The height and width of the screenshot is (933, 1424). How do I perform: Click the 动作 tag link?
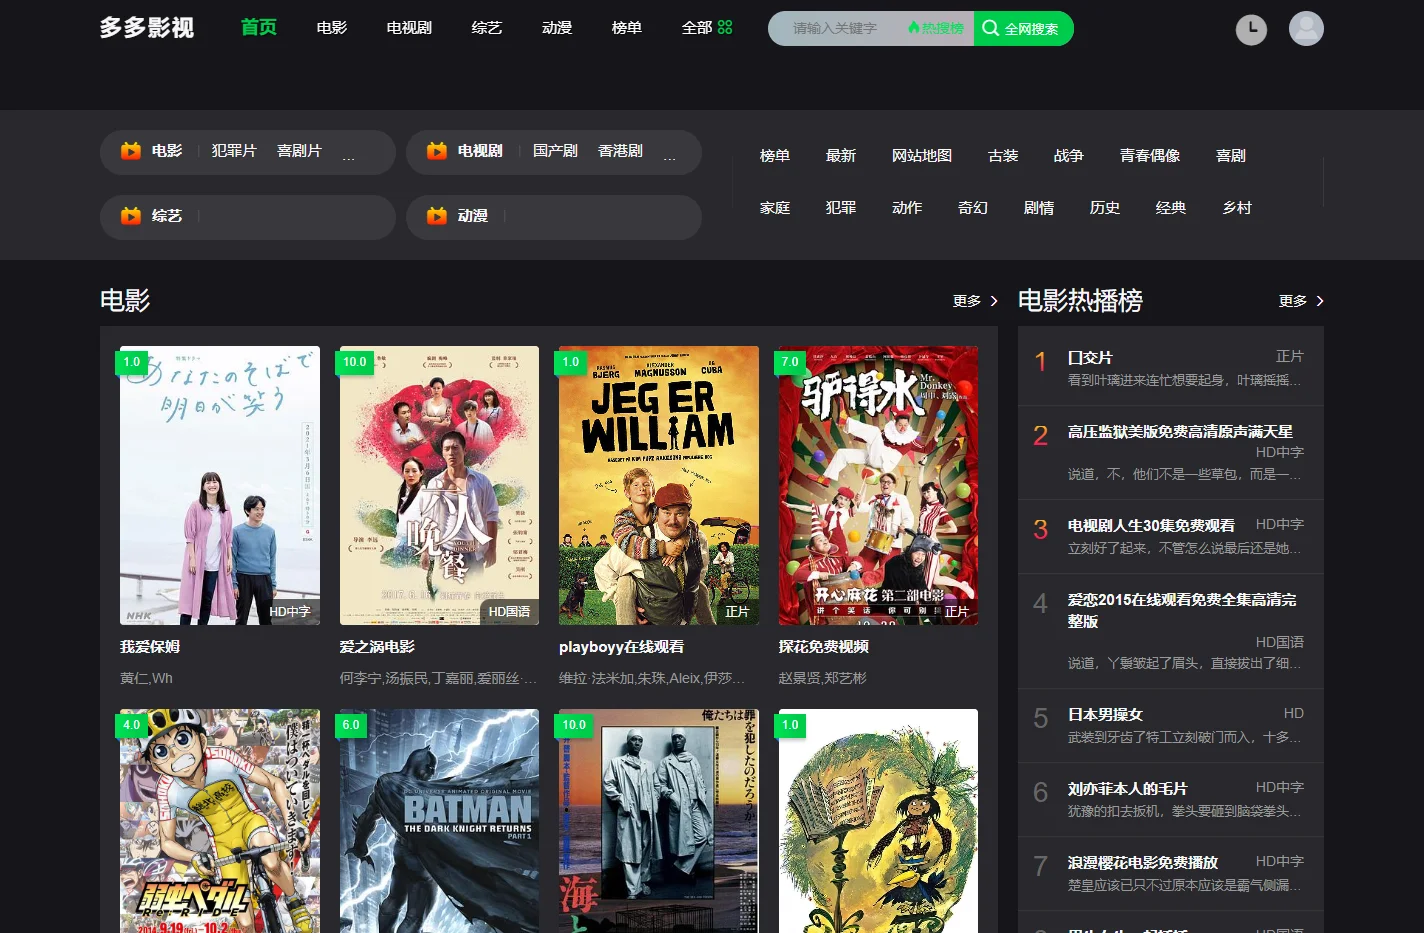coord(907,208)
